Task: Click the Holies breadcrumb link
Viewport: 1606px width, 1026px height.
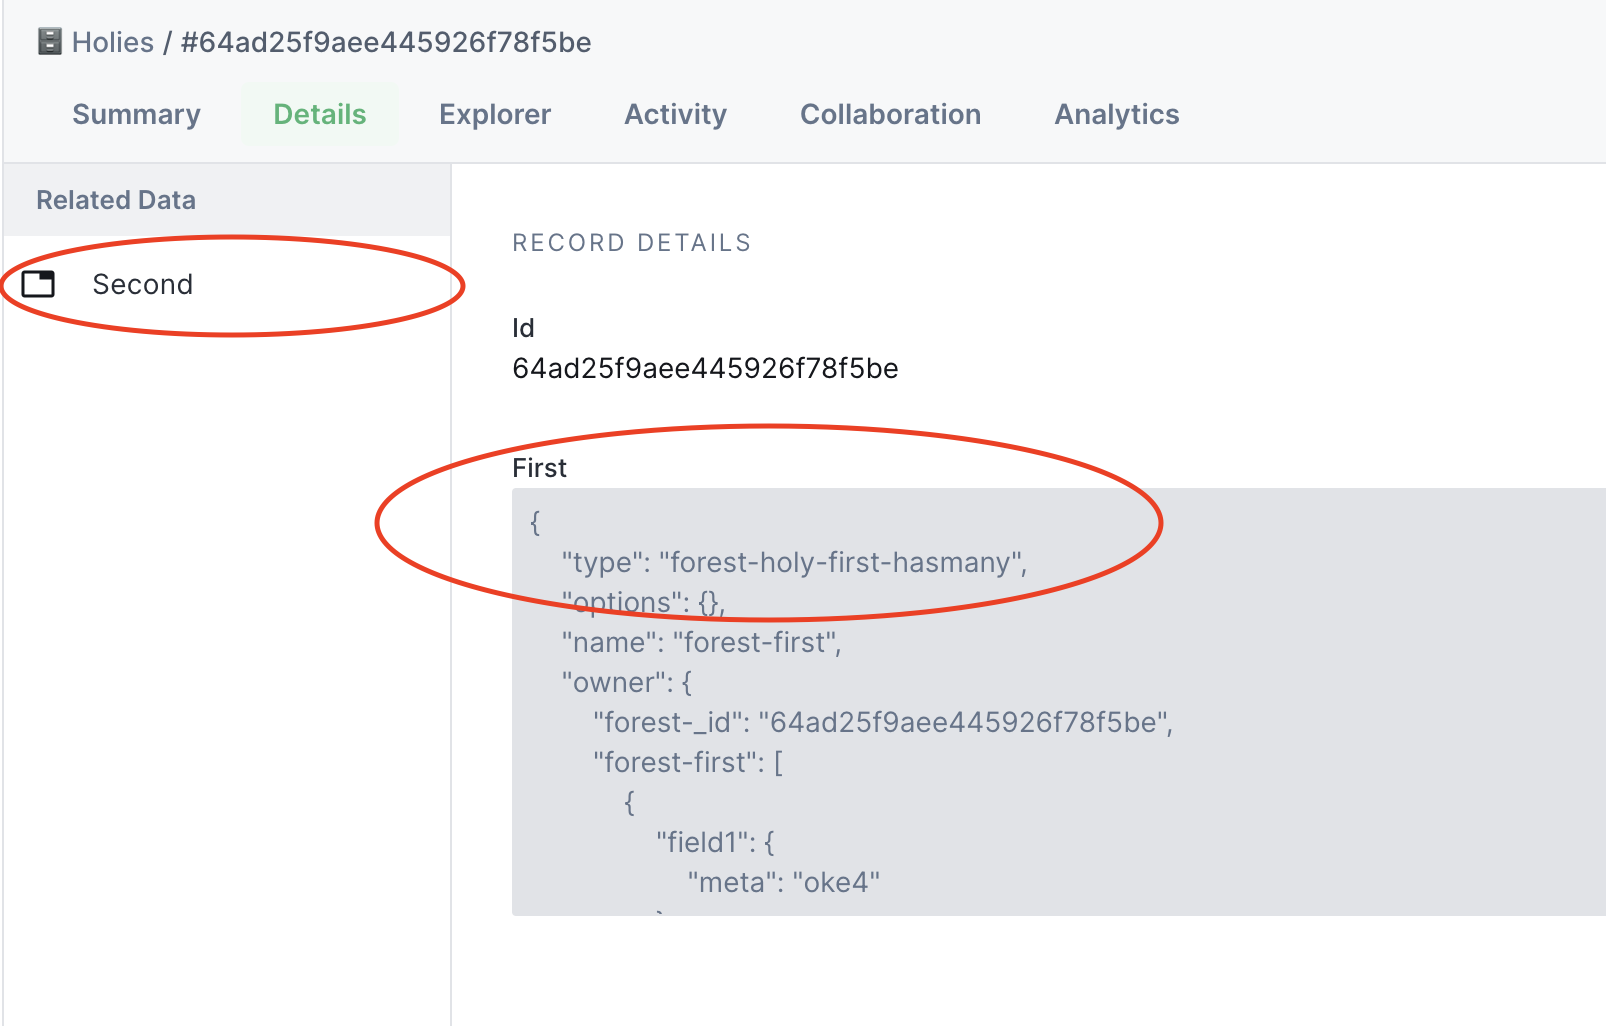Action: (x=114, y=41)
